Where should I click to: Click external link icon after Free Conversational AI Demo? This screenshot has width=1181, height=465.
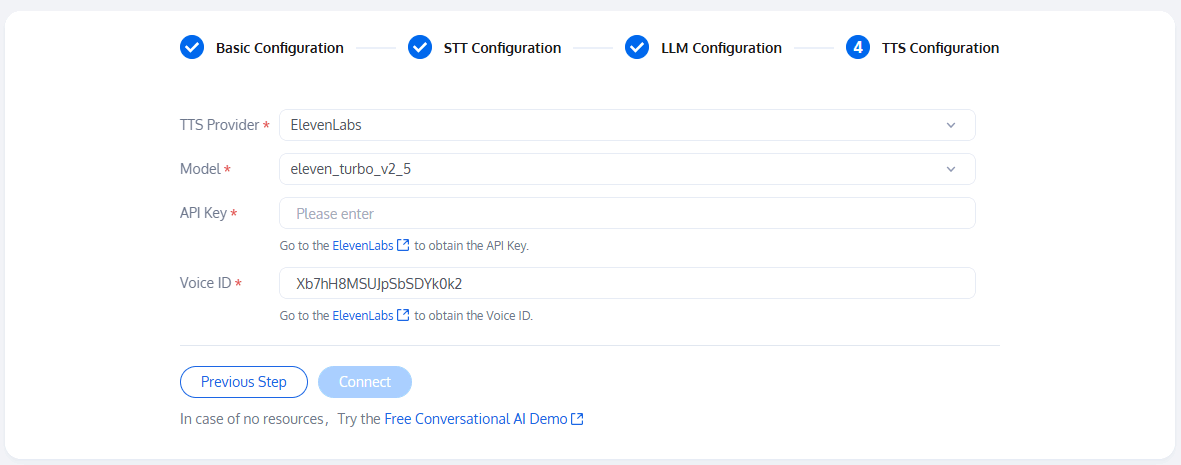(x=577, y=419)
